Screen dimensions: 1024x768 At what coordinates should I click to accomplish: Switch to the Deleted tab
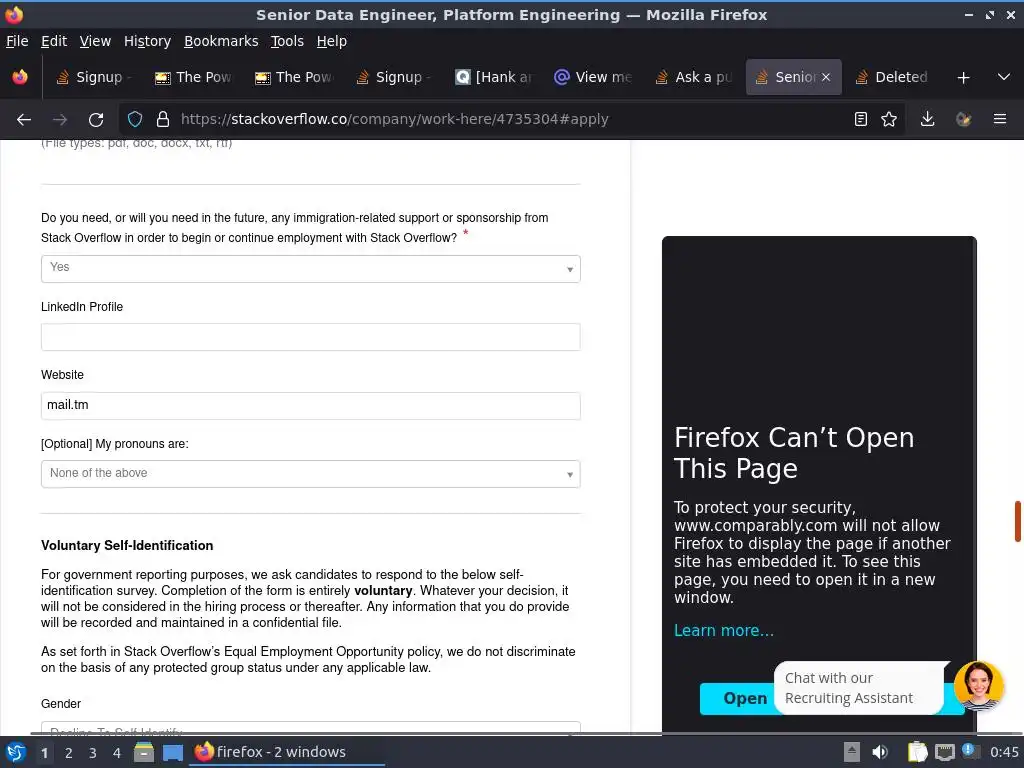(893, 77)
